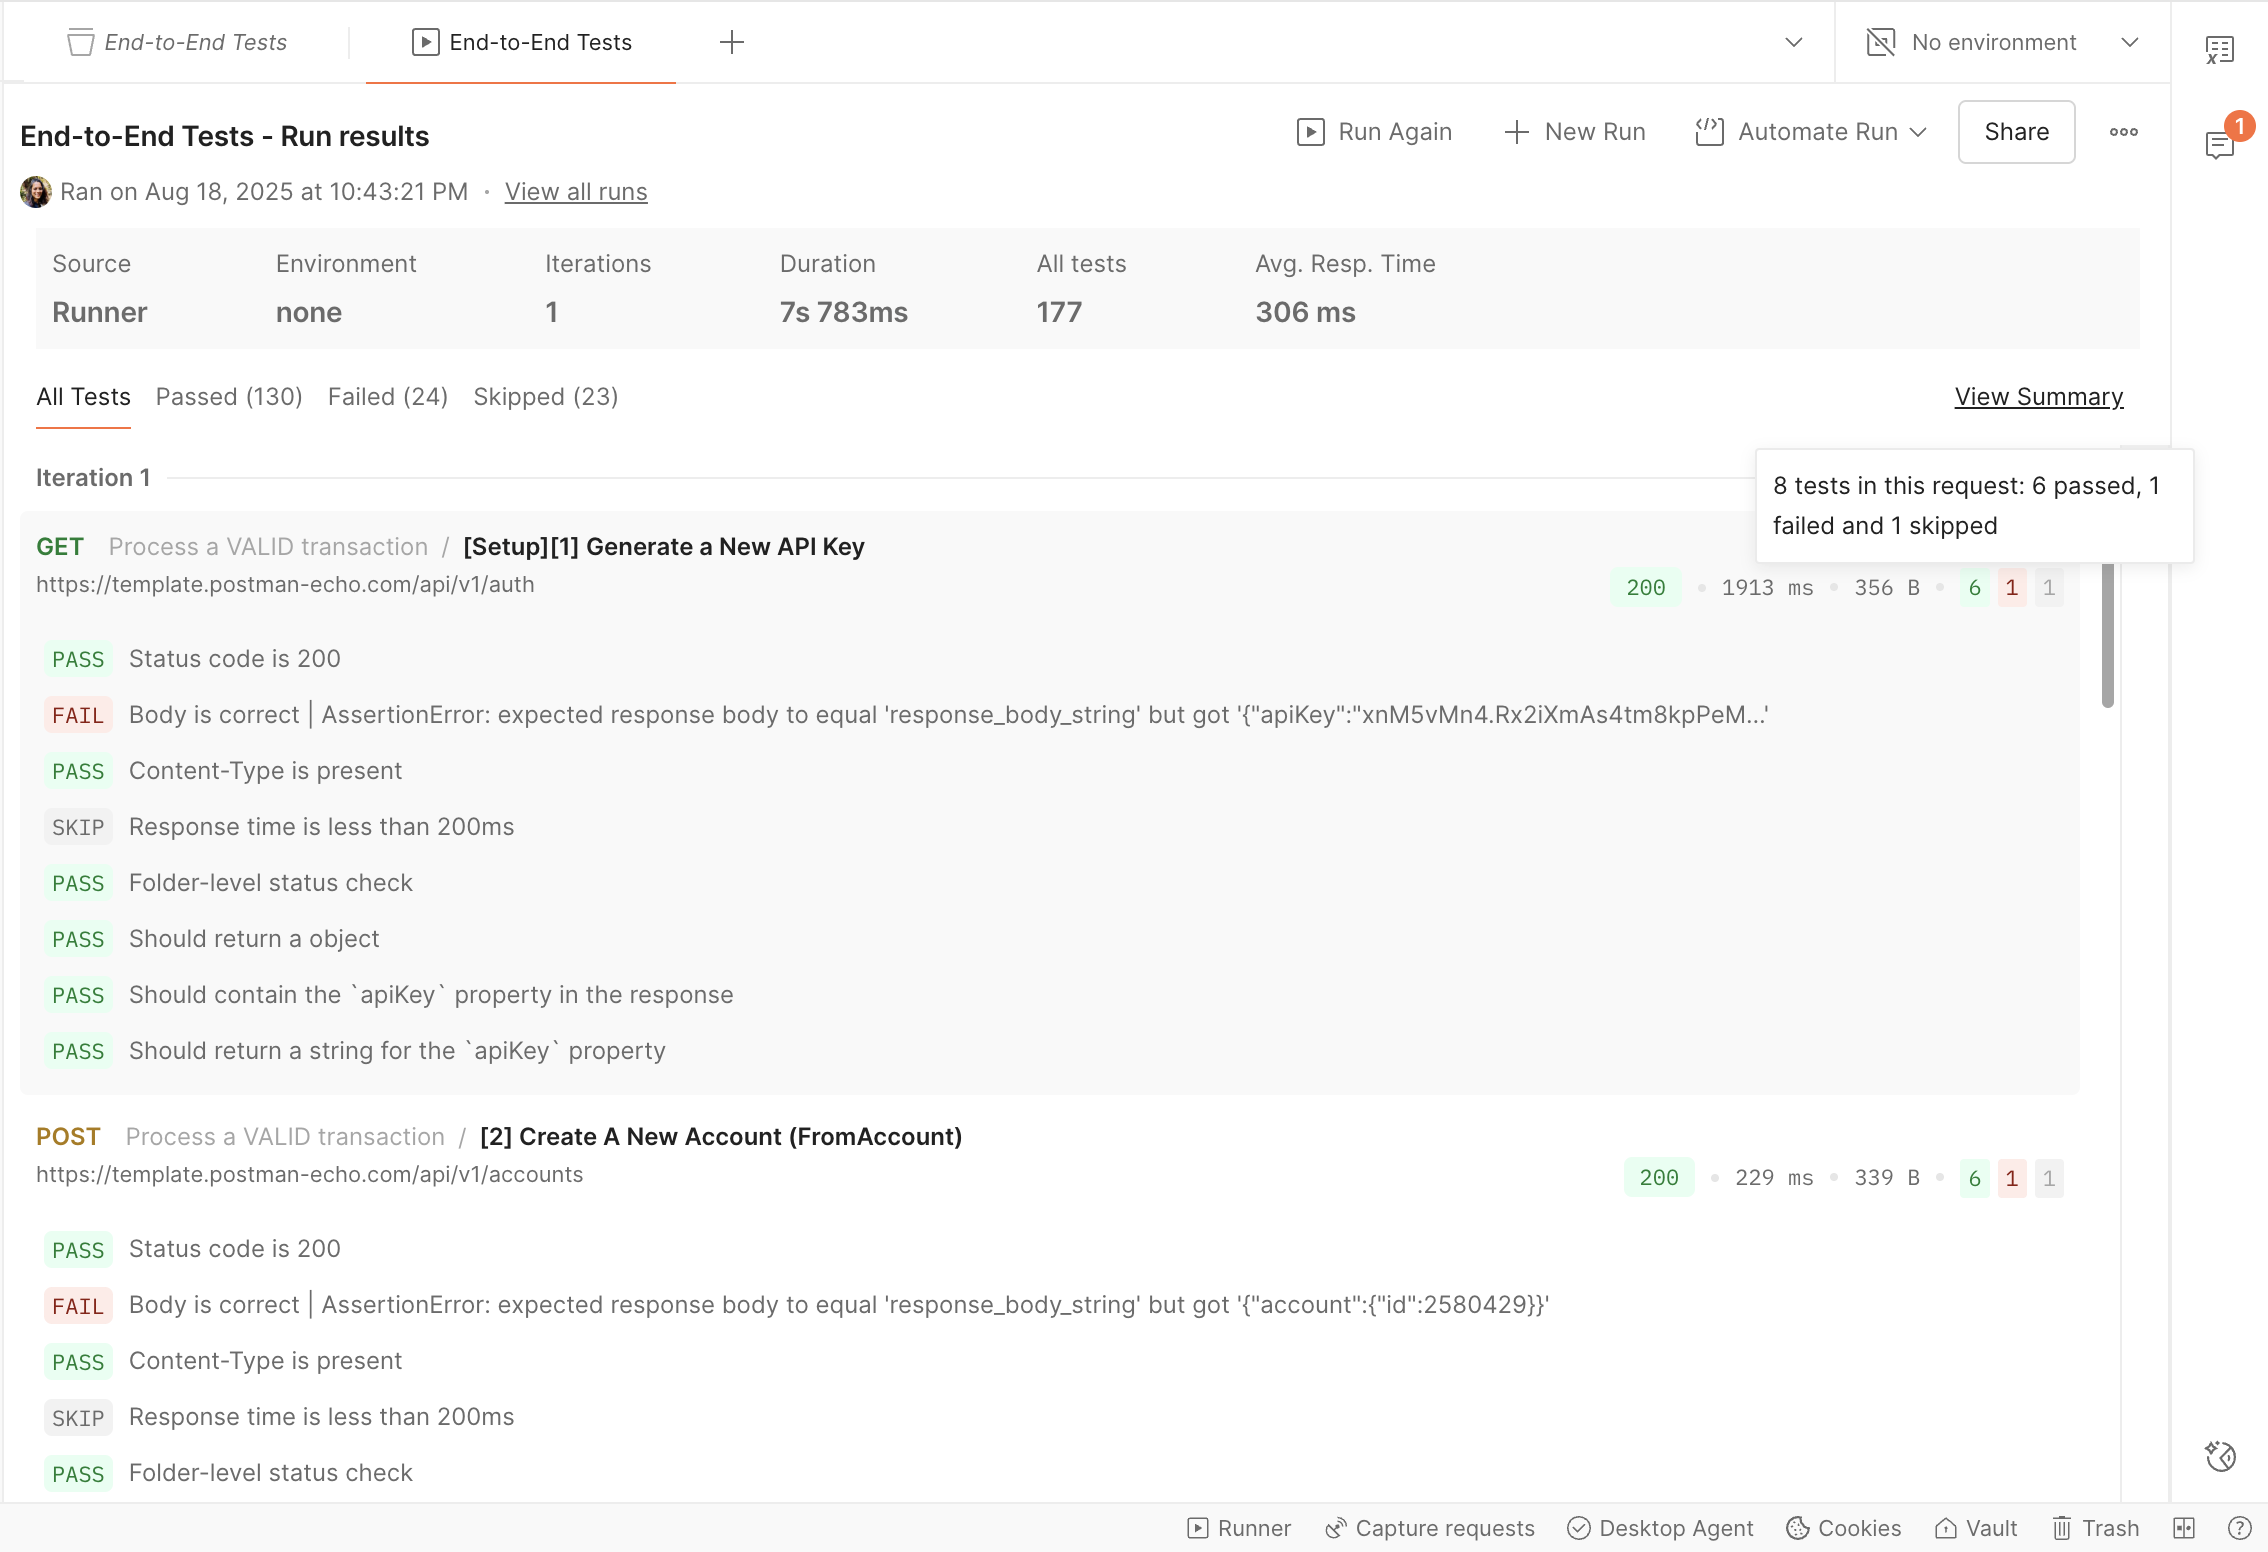Expand the No environment dropdown
Screen dimensions: 2268x1552
point(2131,42)
